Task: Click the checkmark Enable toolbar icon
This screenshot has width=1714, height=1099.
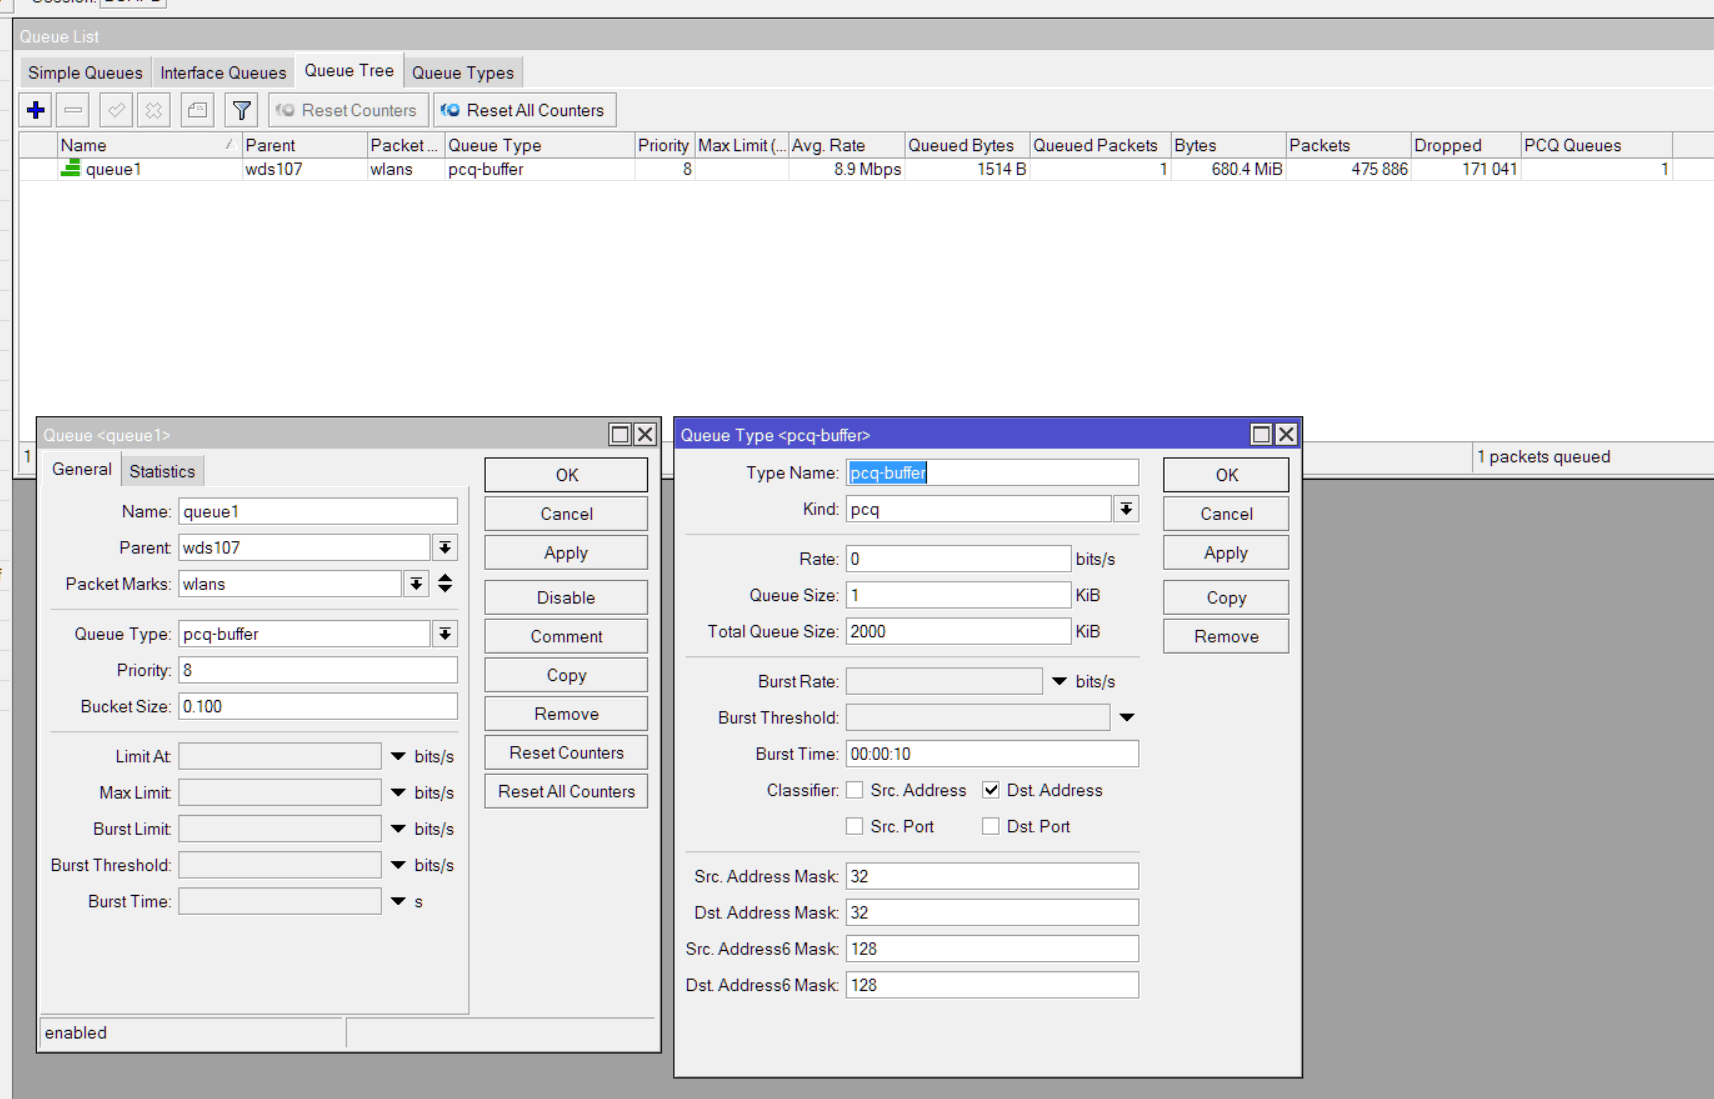Action: point(116,110)
